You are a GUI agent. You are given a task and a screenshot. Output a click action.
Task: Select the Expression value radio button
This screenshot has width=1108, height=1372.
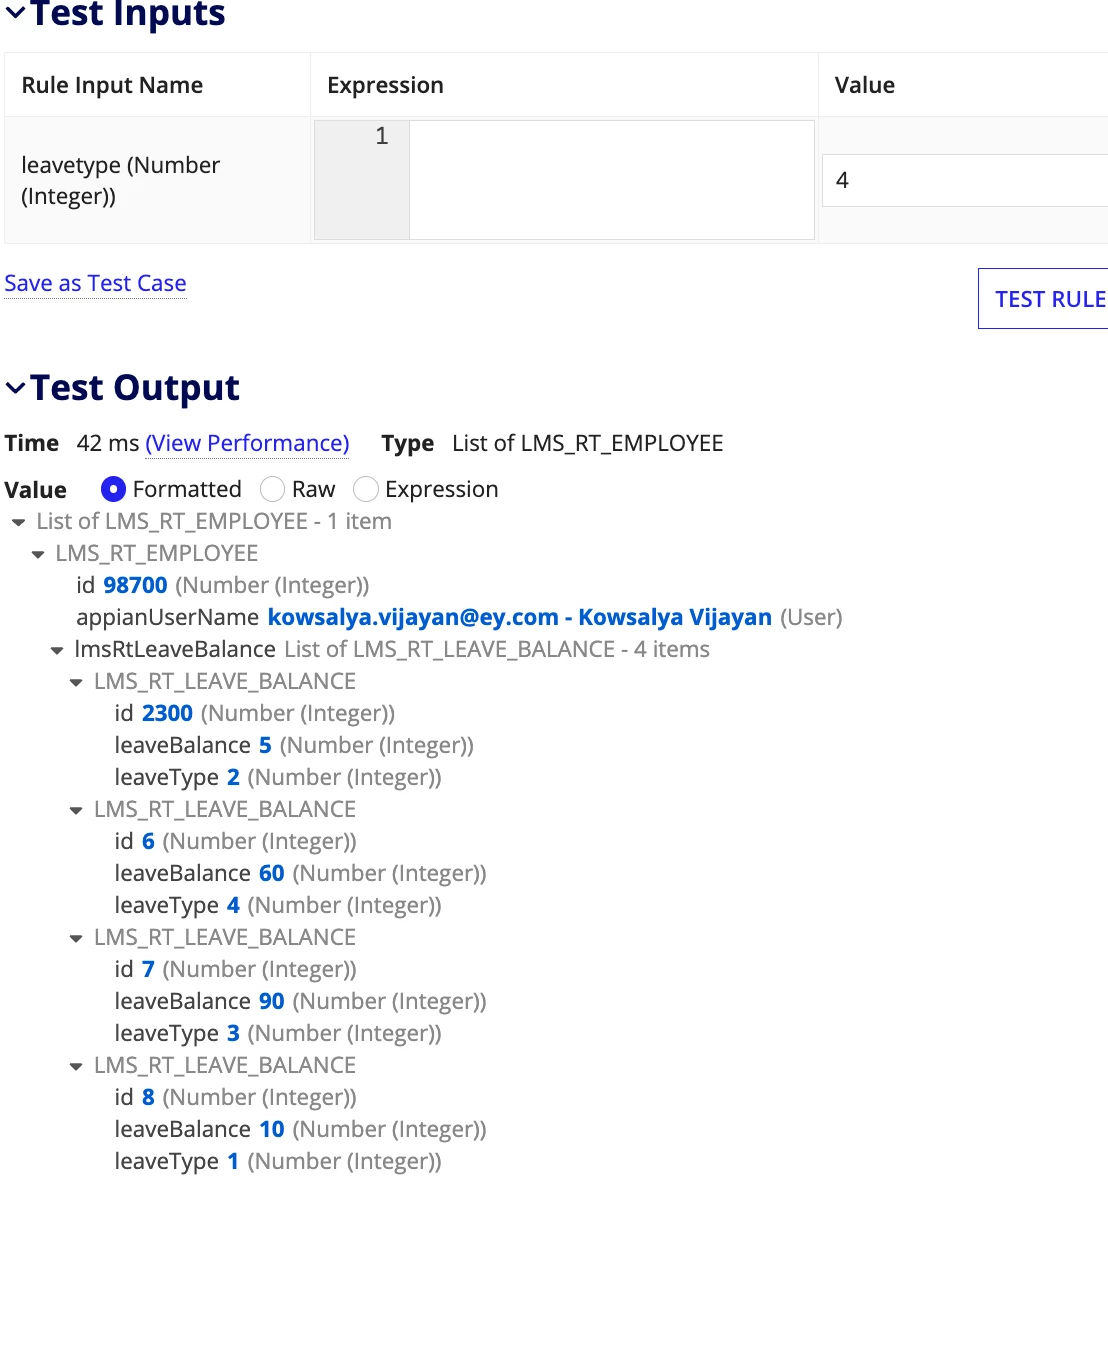(366, 489)
